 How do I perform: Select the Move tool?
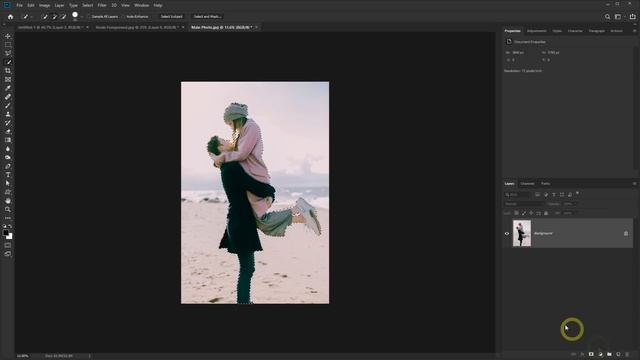(x=8, y=36)
